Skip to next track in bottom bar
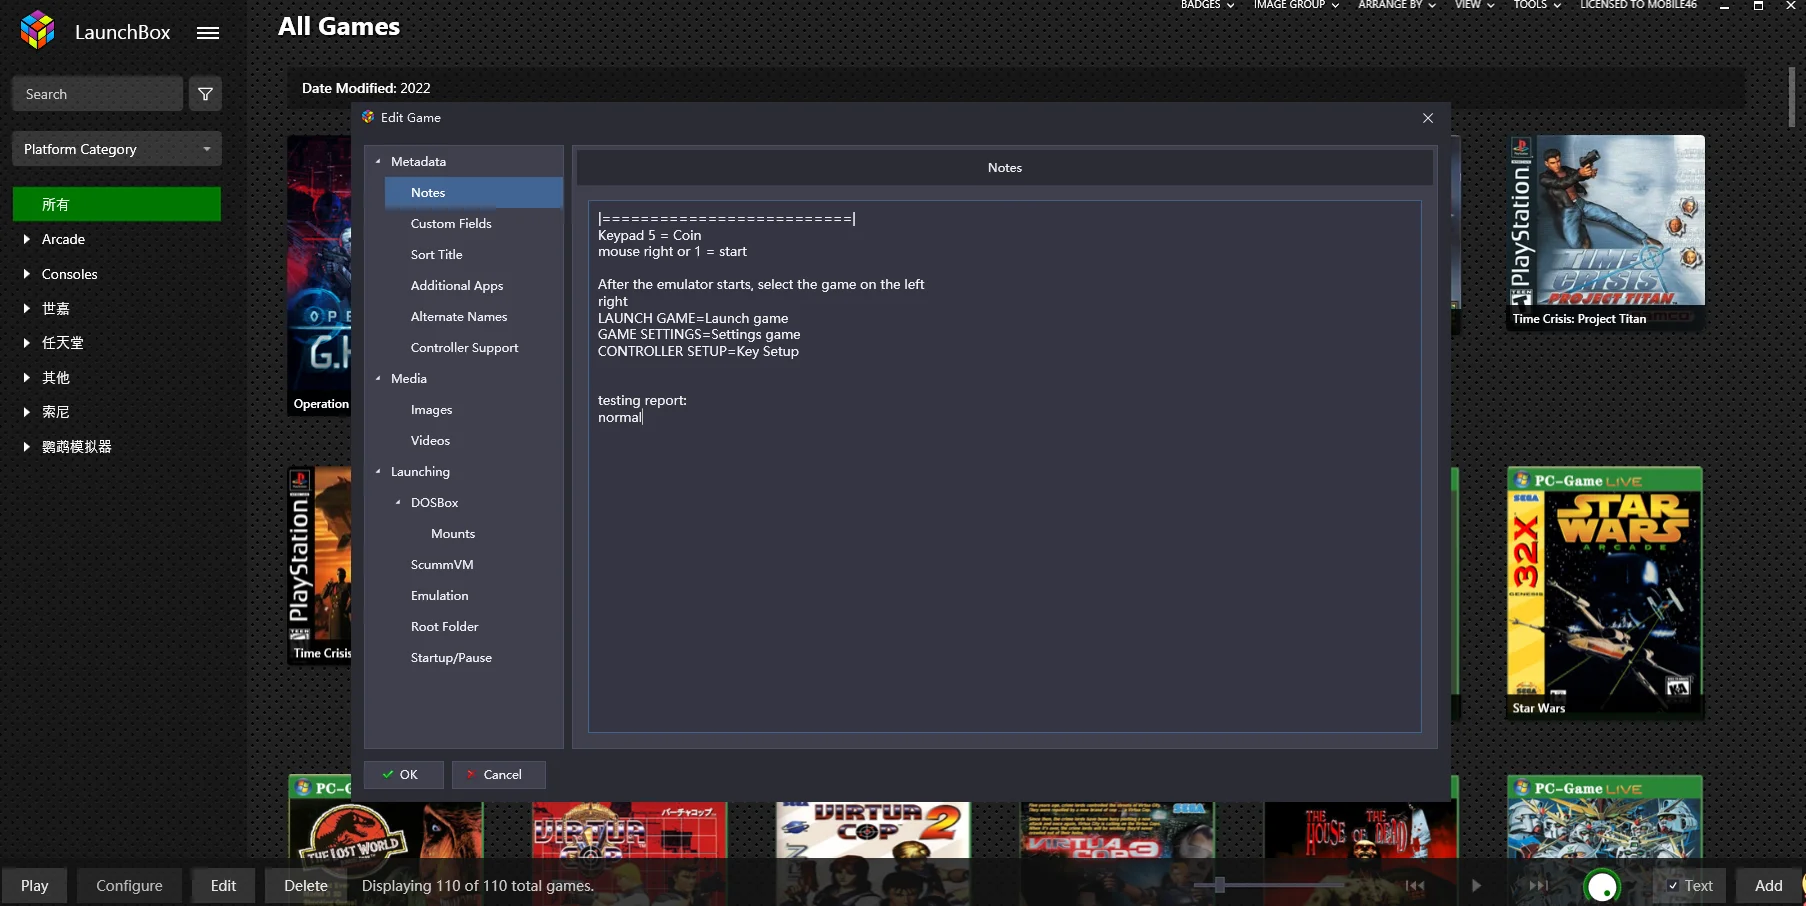The height and width of the screenshot is (906, 1806). coord(1539,885)
